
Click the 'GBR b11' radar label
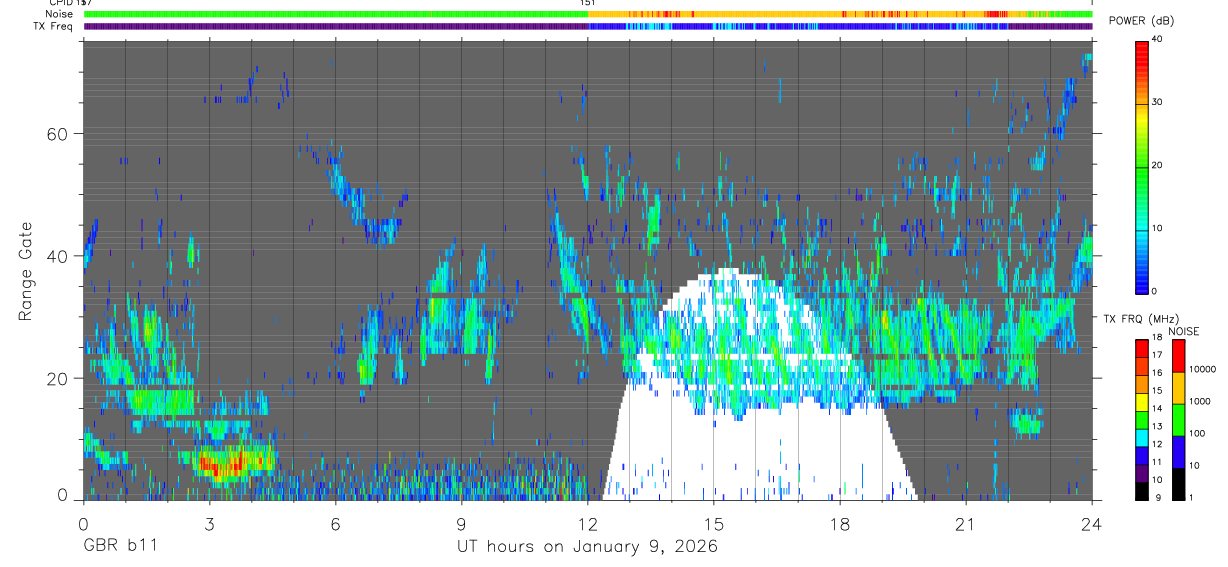[x=119, y=547]
